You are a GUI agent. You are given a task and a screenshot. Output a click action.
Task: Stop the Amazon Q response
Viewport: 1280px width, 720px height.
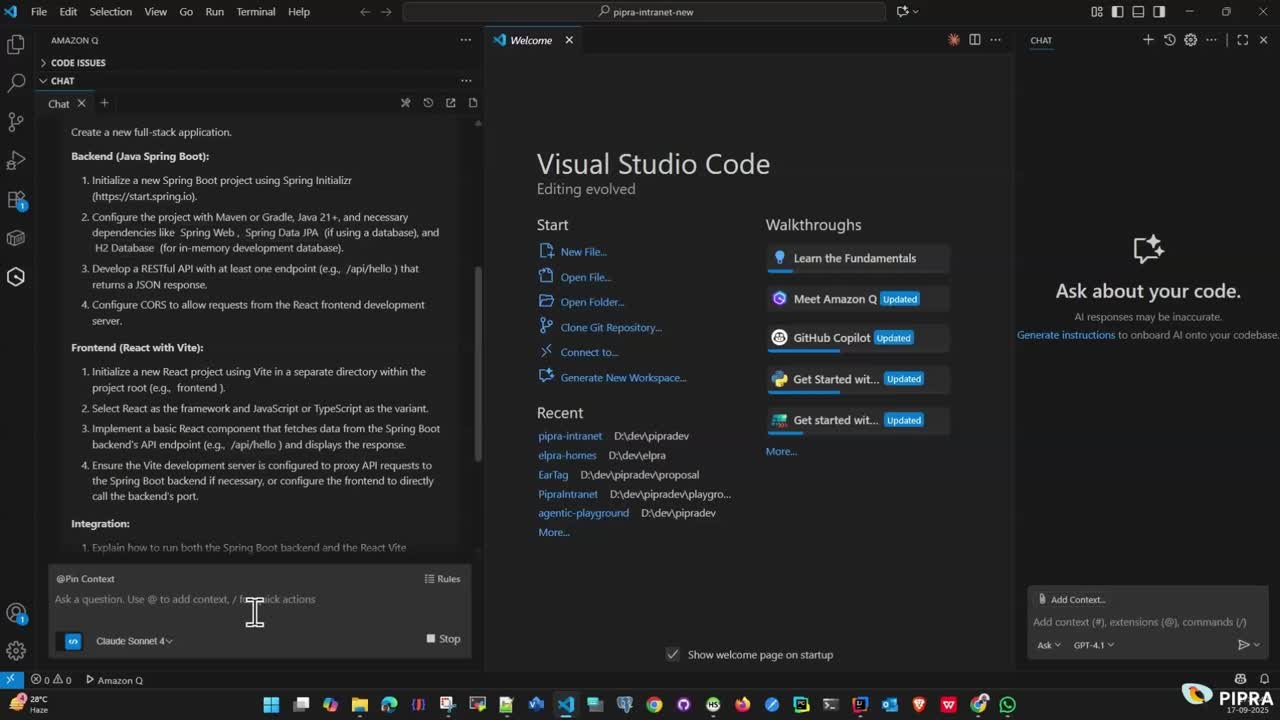tap(443, 639)
